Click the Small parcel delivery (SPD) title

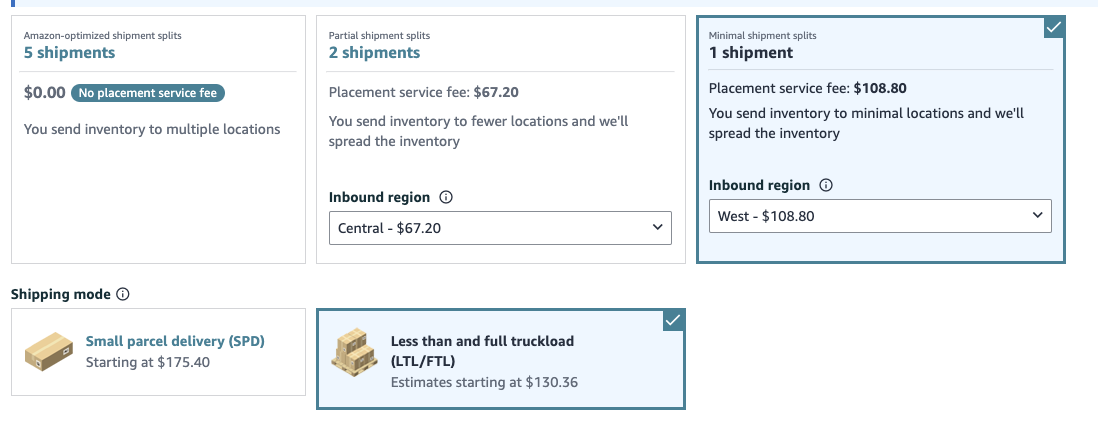tap(175, 342)
